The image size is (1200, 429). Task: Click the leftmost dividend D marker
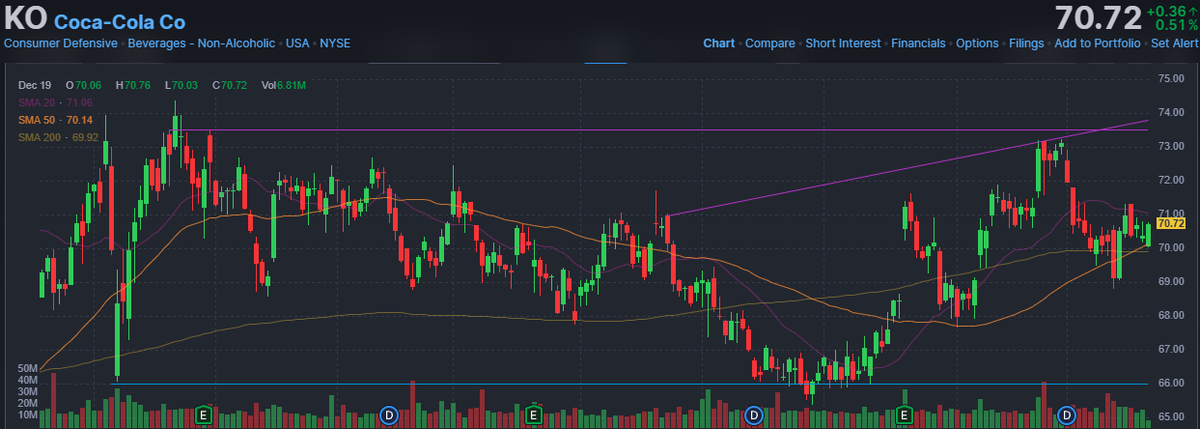pos(390,413)
